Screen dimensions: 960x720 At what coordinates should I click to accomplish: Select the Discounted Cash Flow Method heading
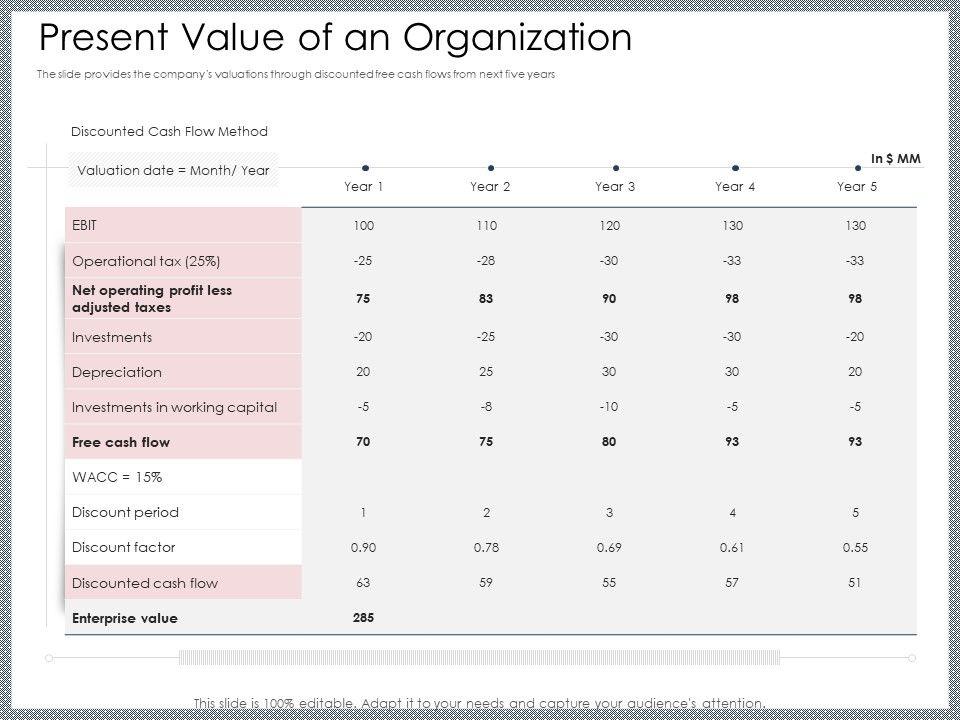pyautogui.click(x=169, y=131)
